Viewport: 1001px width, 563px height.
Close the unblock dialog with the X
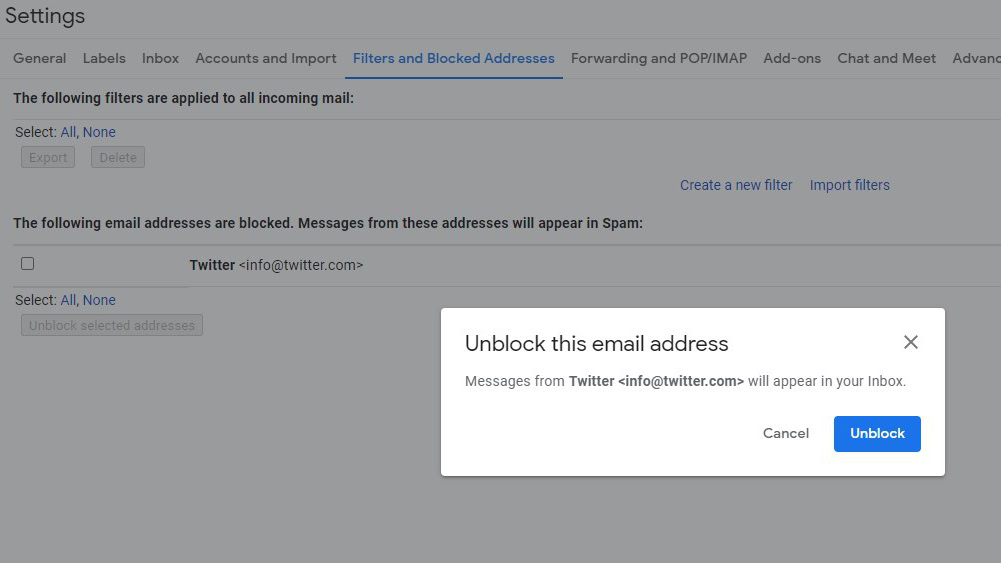coord(910,342)
